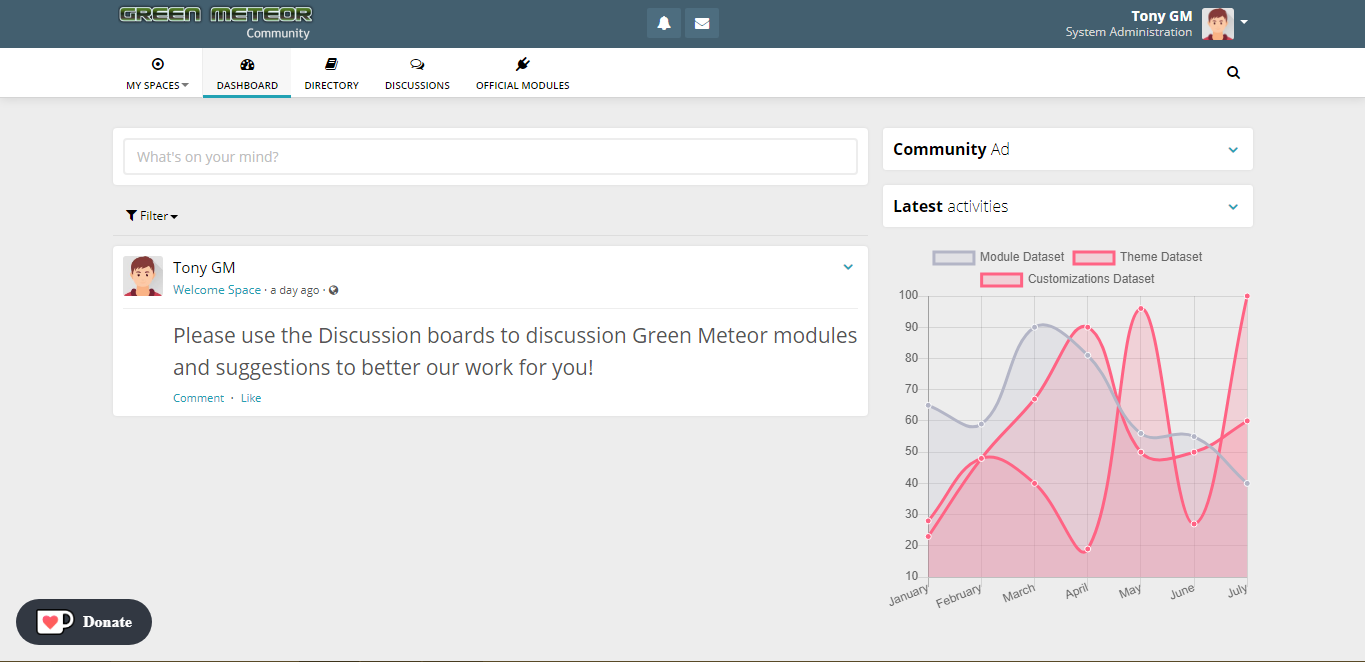Click Comment under the post
The image size is (1365, 662).
tap(198, 398)
